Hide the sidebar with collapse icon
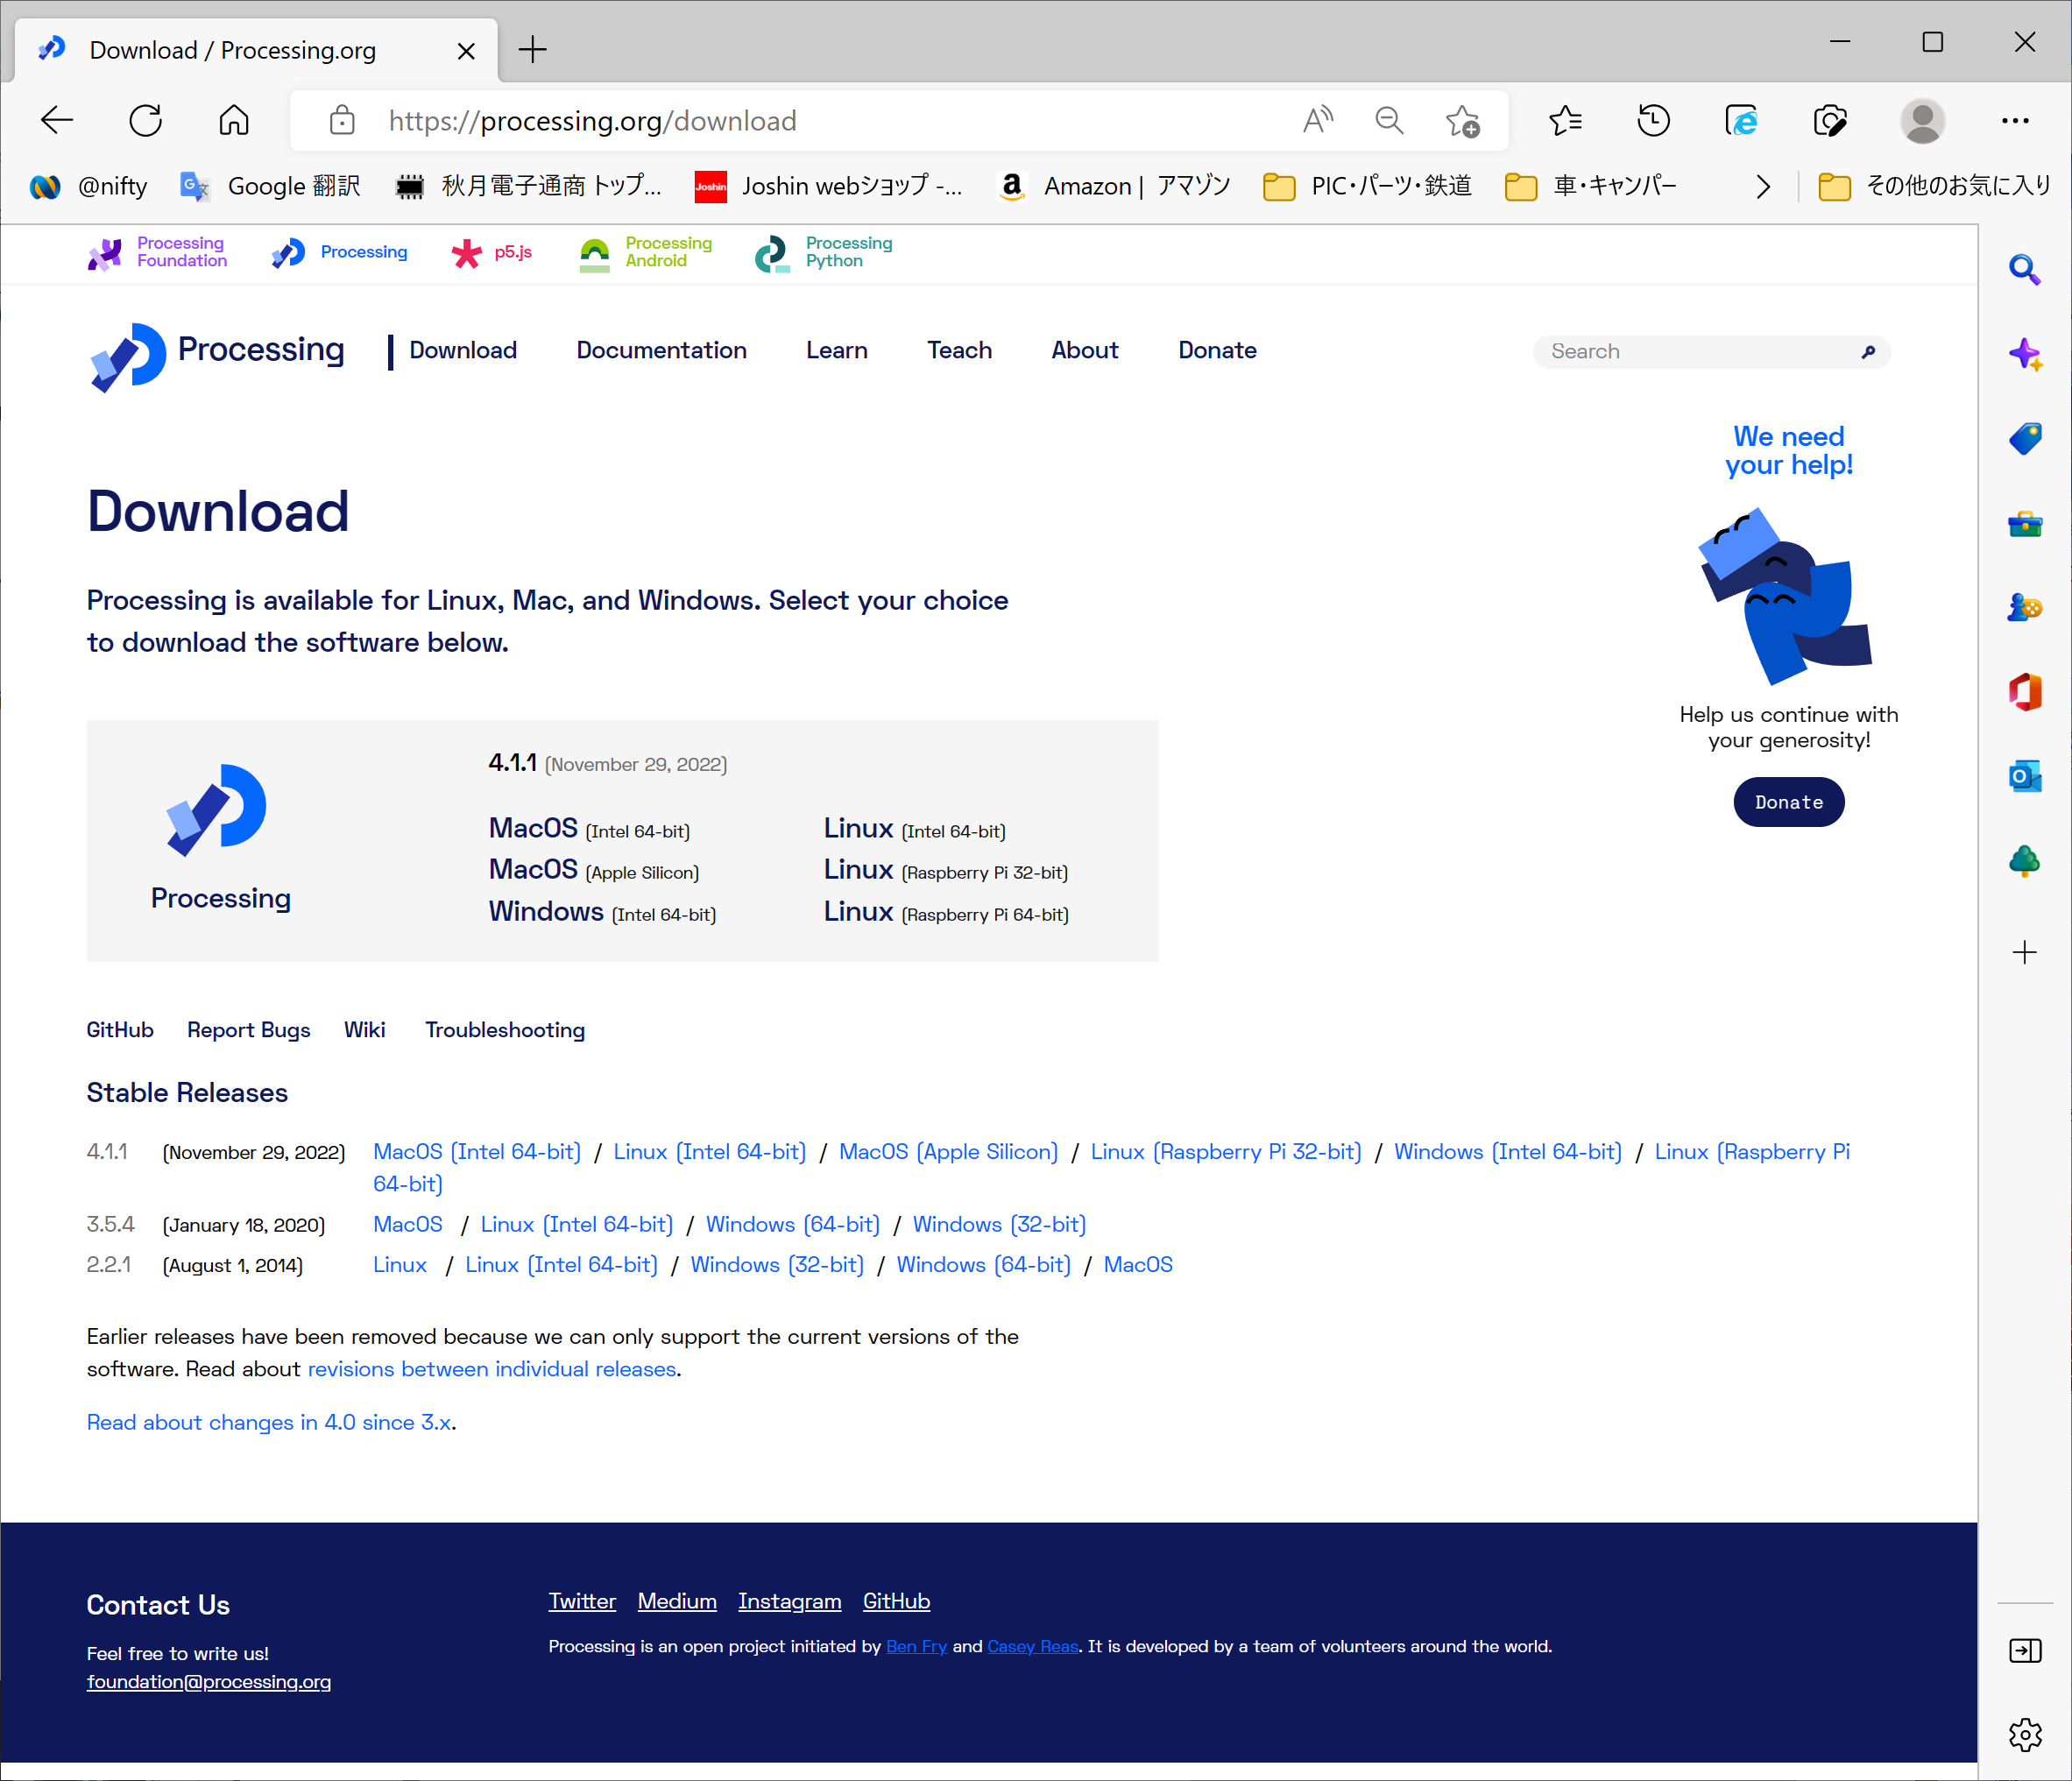The width and height of the screenshot is (2072, 1781). (2025, 1650)
